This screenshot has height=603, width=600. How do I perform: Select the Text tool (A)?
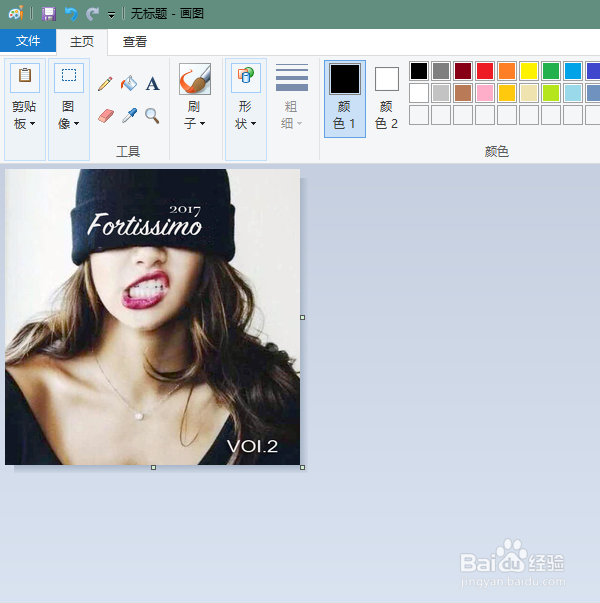(152, 83)
